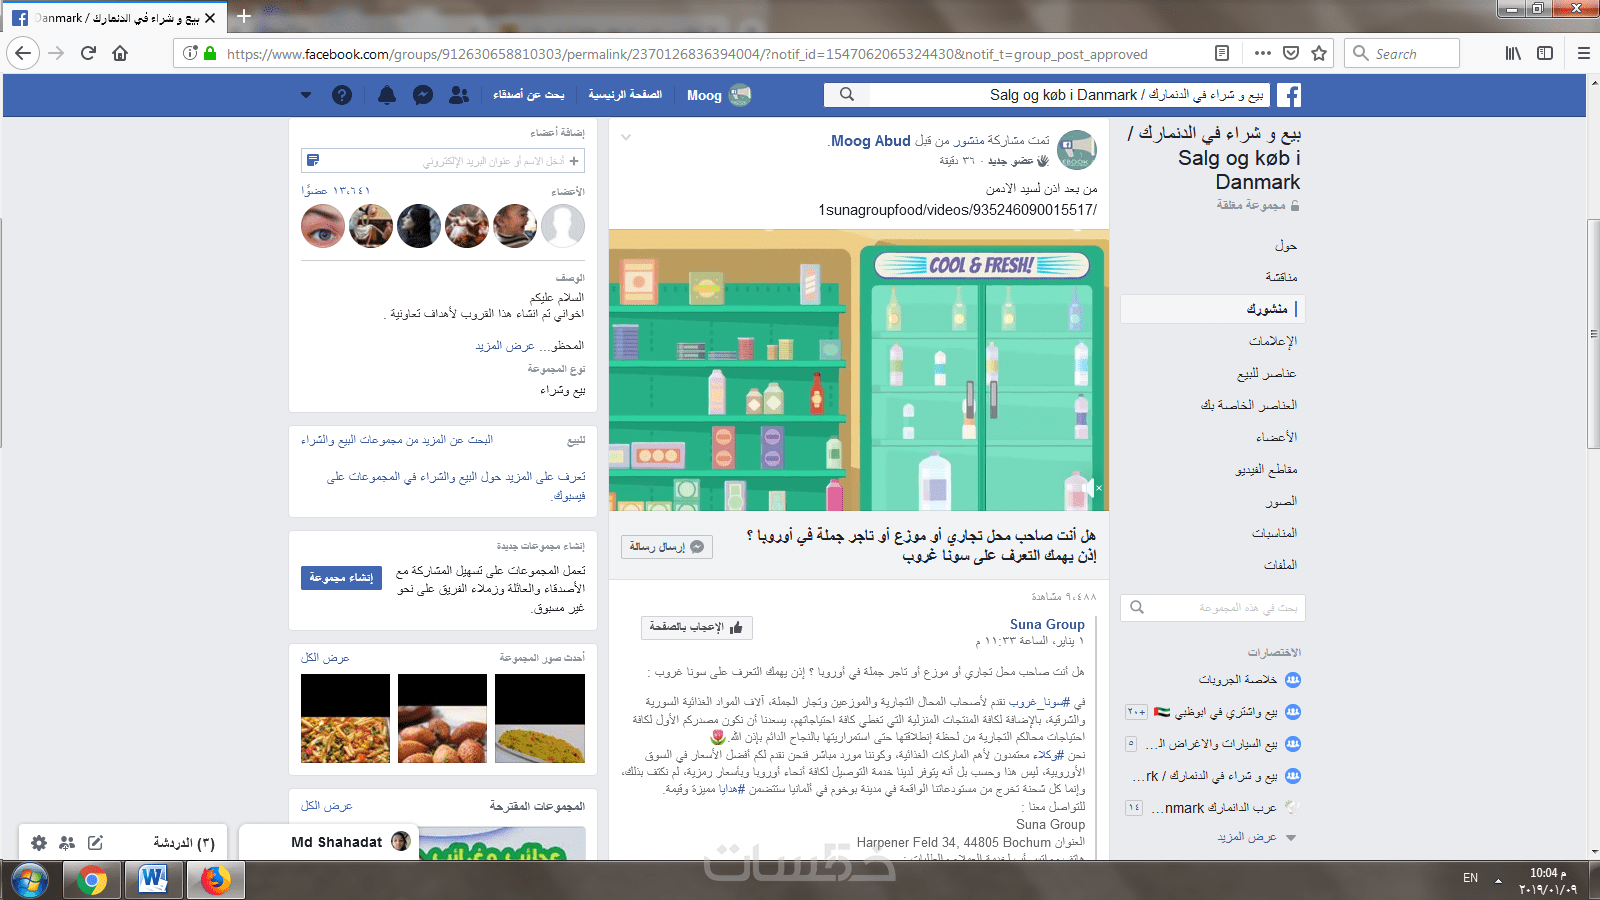Screen dimensions: 1600x900
Task: Create a new group chat icon
Action: pos(67,843)
